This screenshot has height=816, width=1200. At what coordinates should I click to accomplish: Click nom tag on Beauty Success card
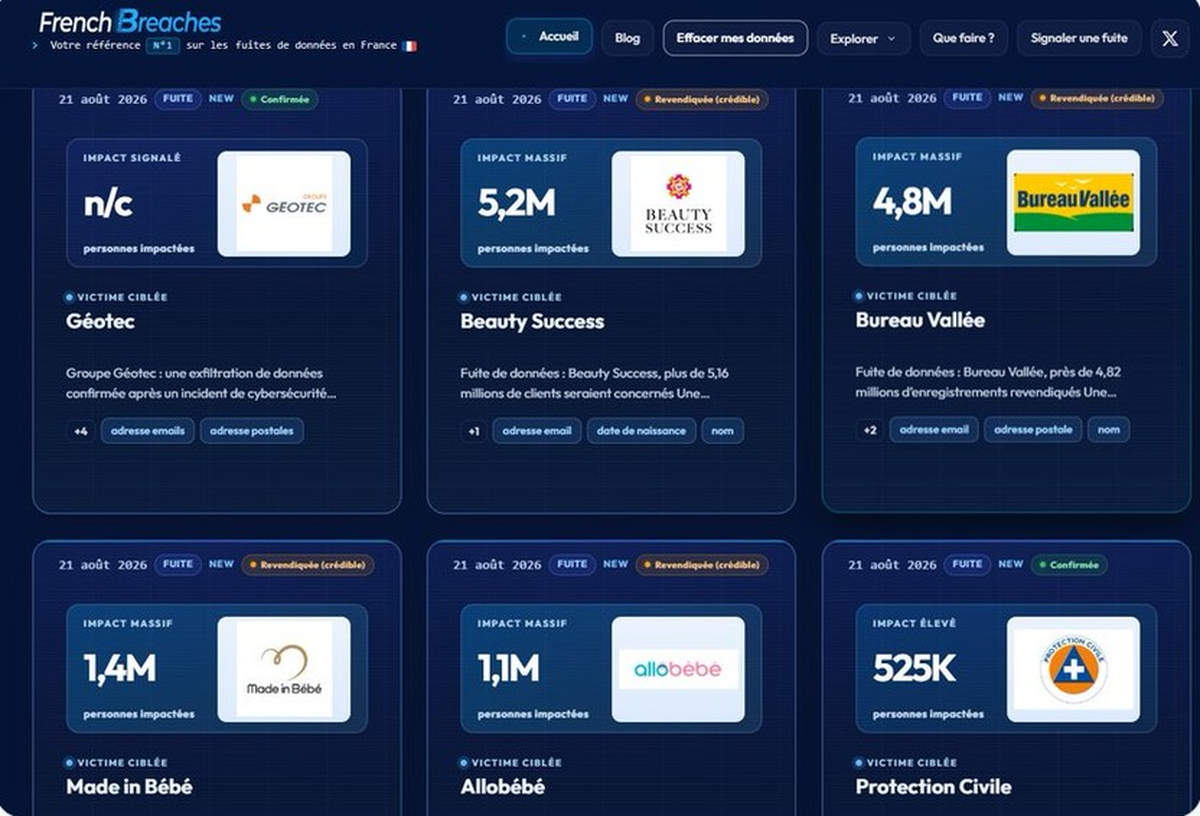(x=722, y=431)
